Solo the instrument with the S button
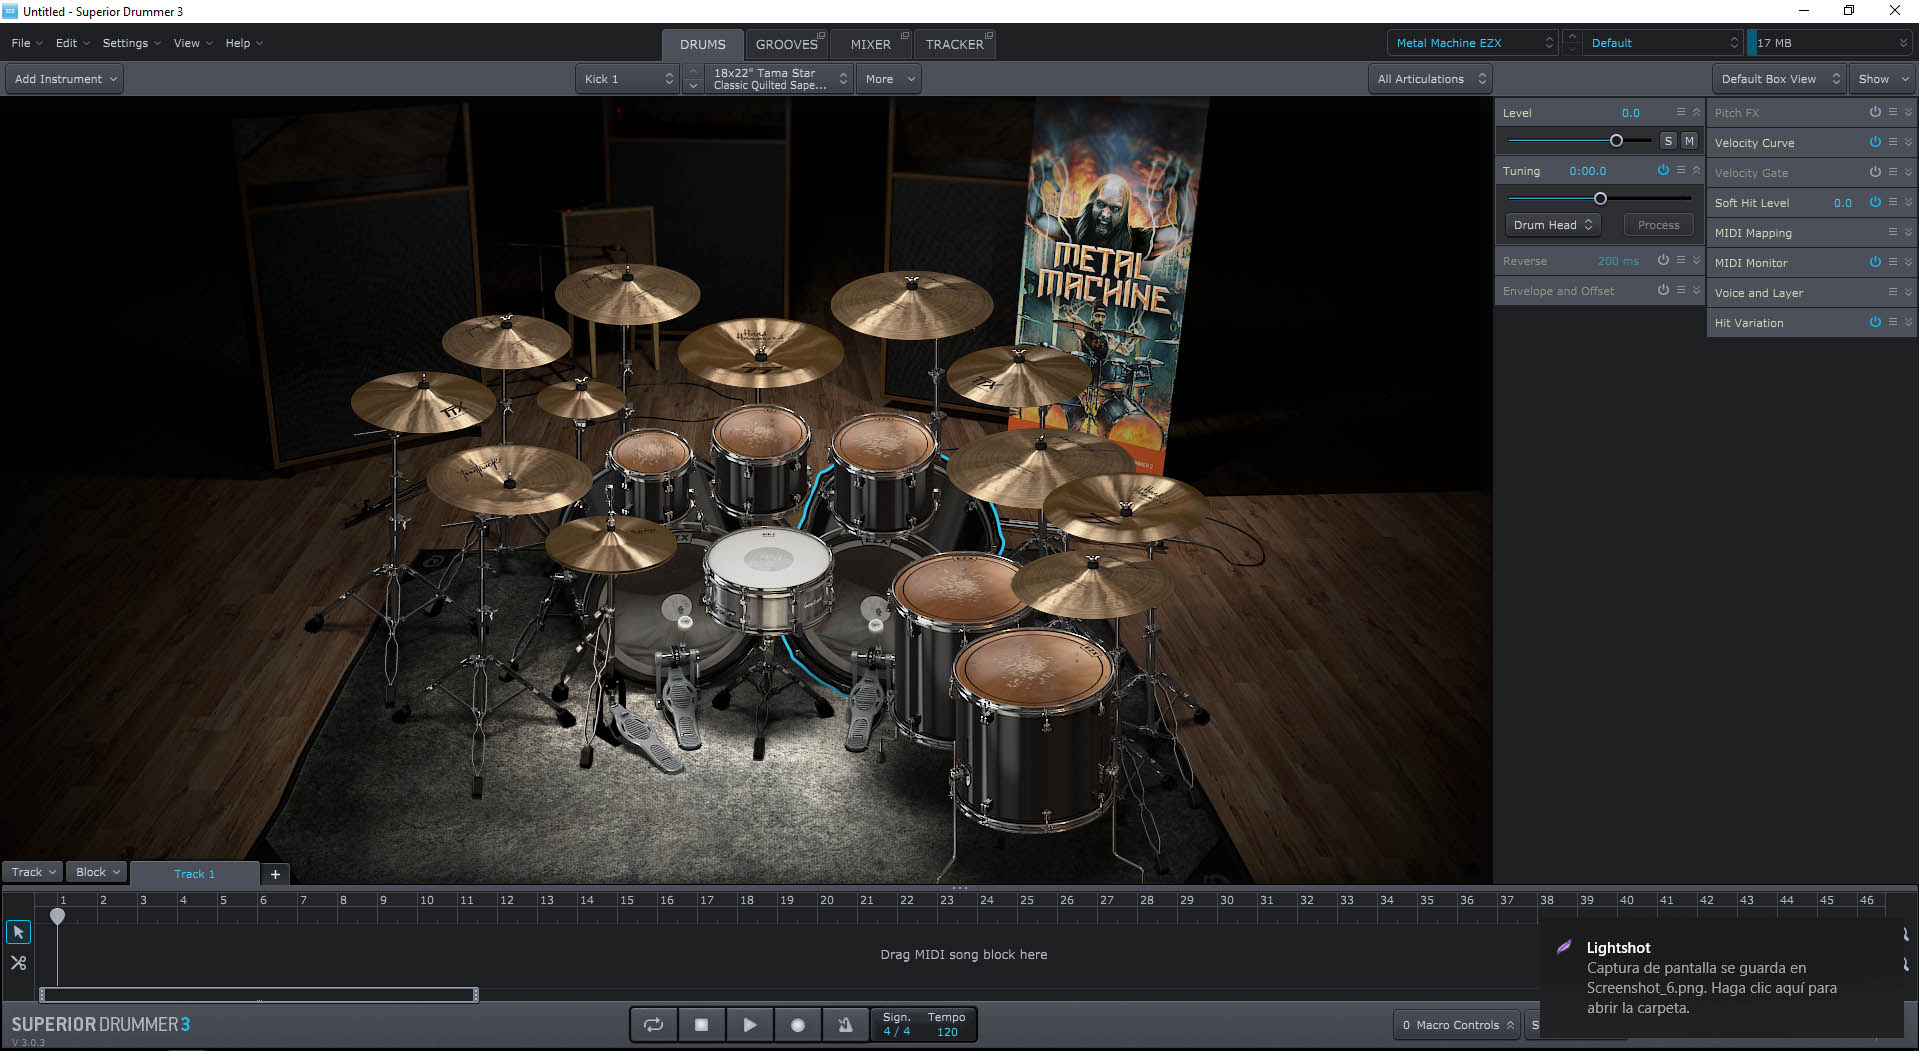 tap(1668, 141)
